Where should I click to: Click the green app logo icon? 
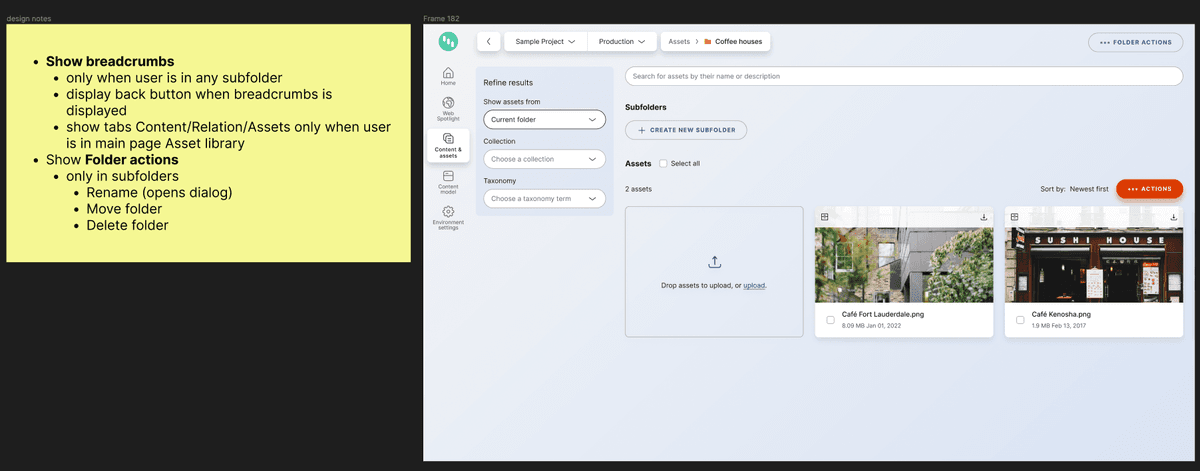448,42
